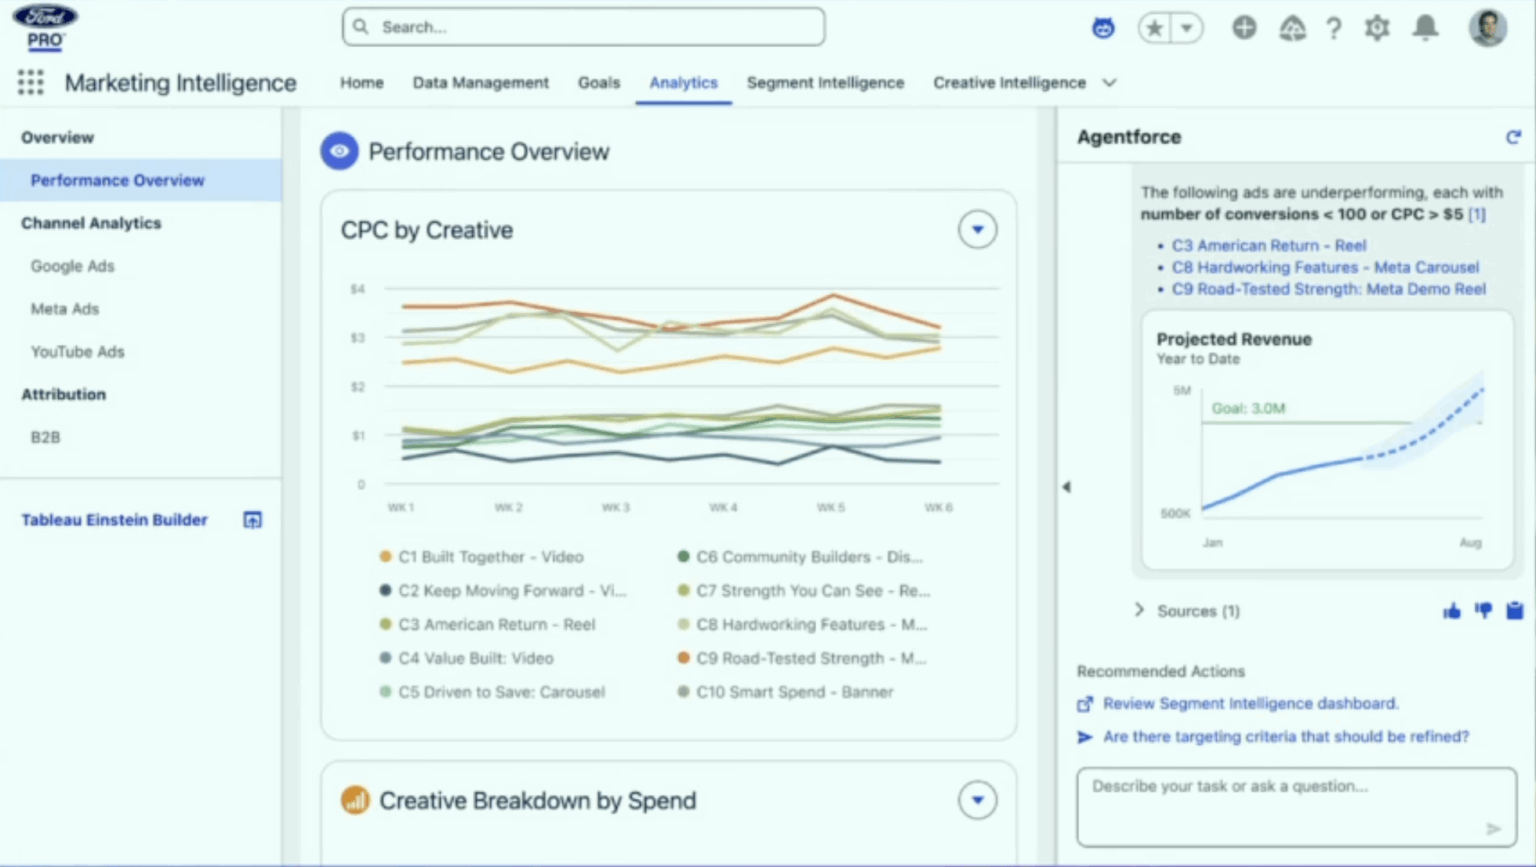
Task: Open the favorites list dropdown arrow
Action: click(x=1187, y=28)
